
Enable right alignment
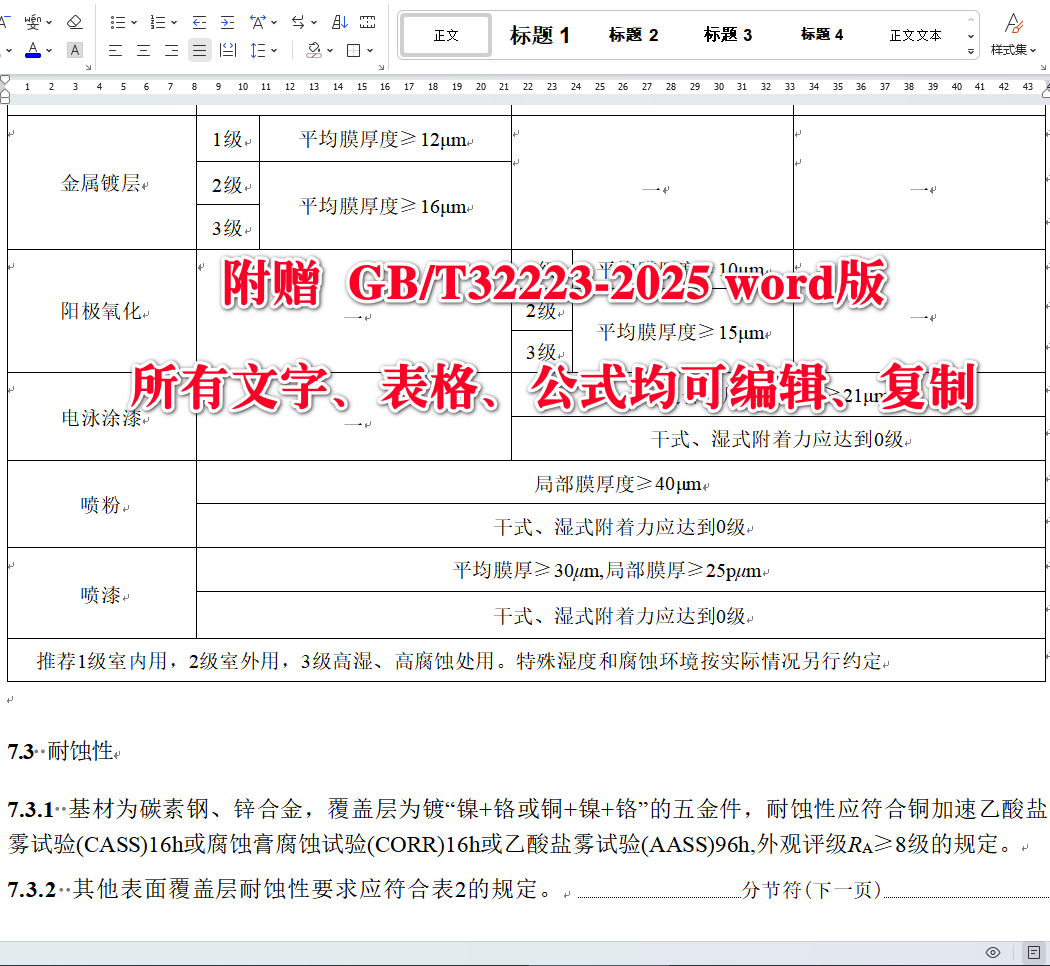click(x=170, y=49)
